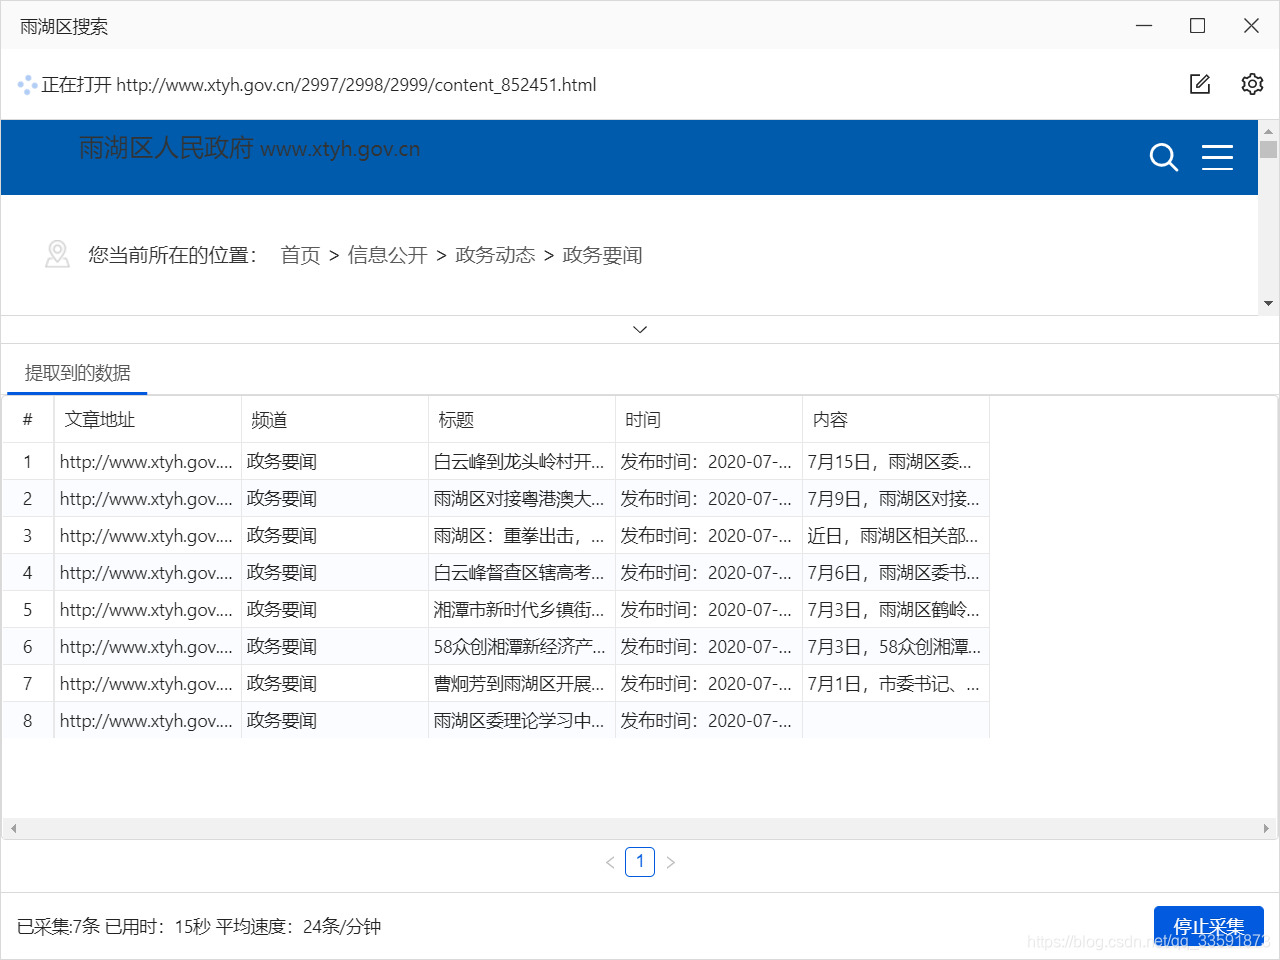The width and height of the screenshot is (1280, 960).
Task: Select page 1 in pagination
Action: 640,861
